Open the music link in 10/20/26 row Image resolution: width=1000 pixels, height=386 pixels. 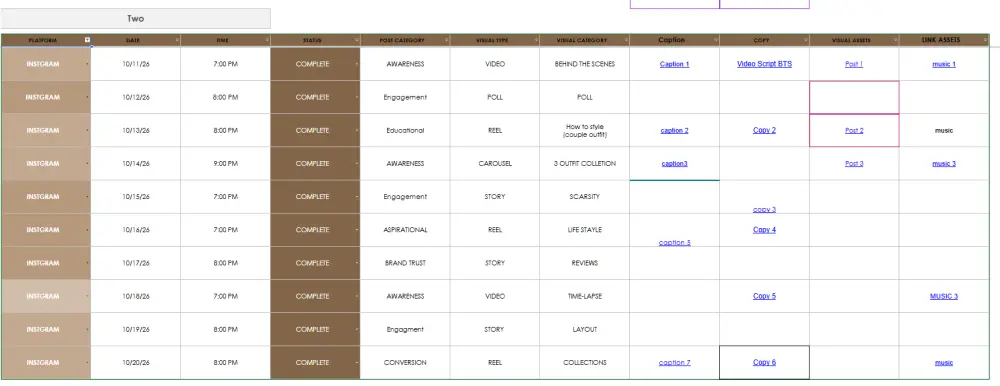944,363
